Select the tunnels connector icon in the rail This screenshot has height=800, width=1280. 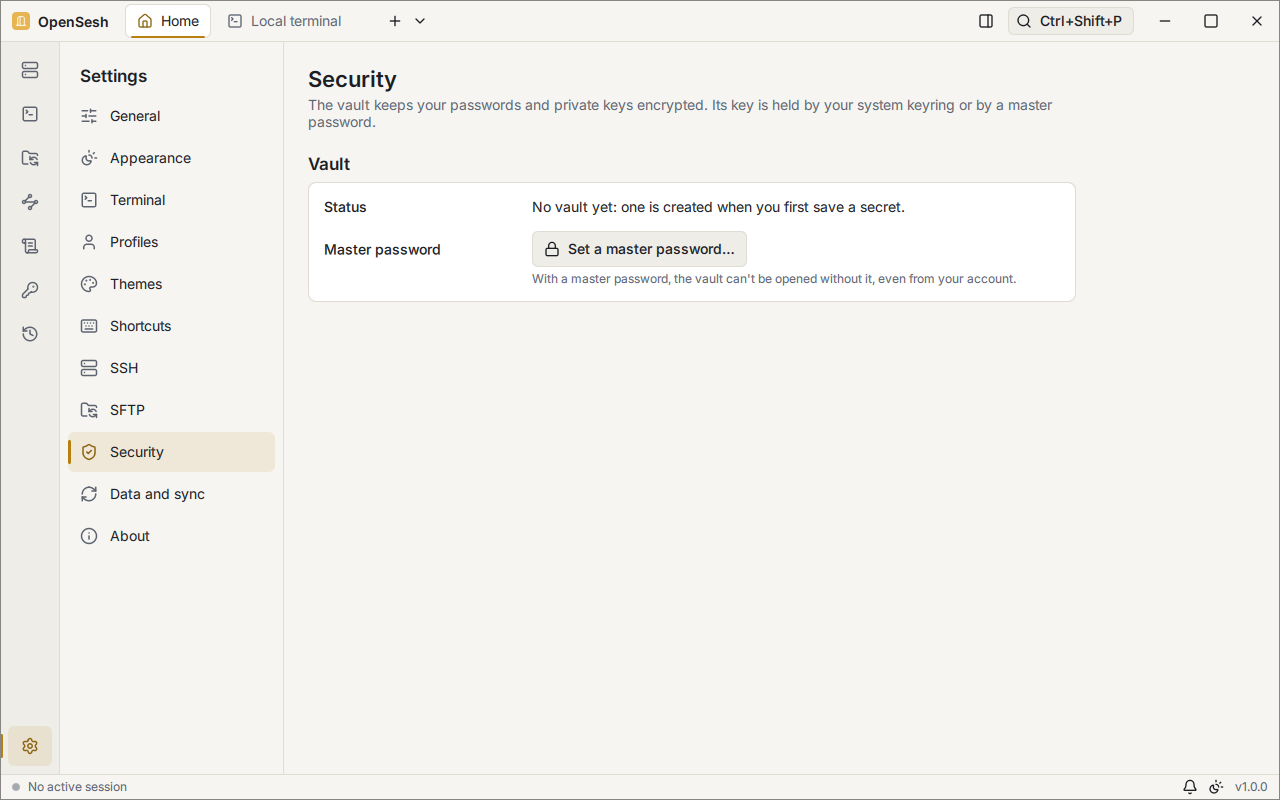[30, 202]
